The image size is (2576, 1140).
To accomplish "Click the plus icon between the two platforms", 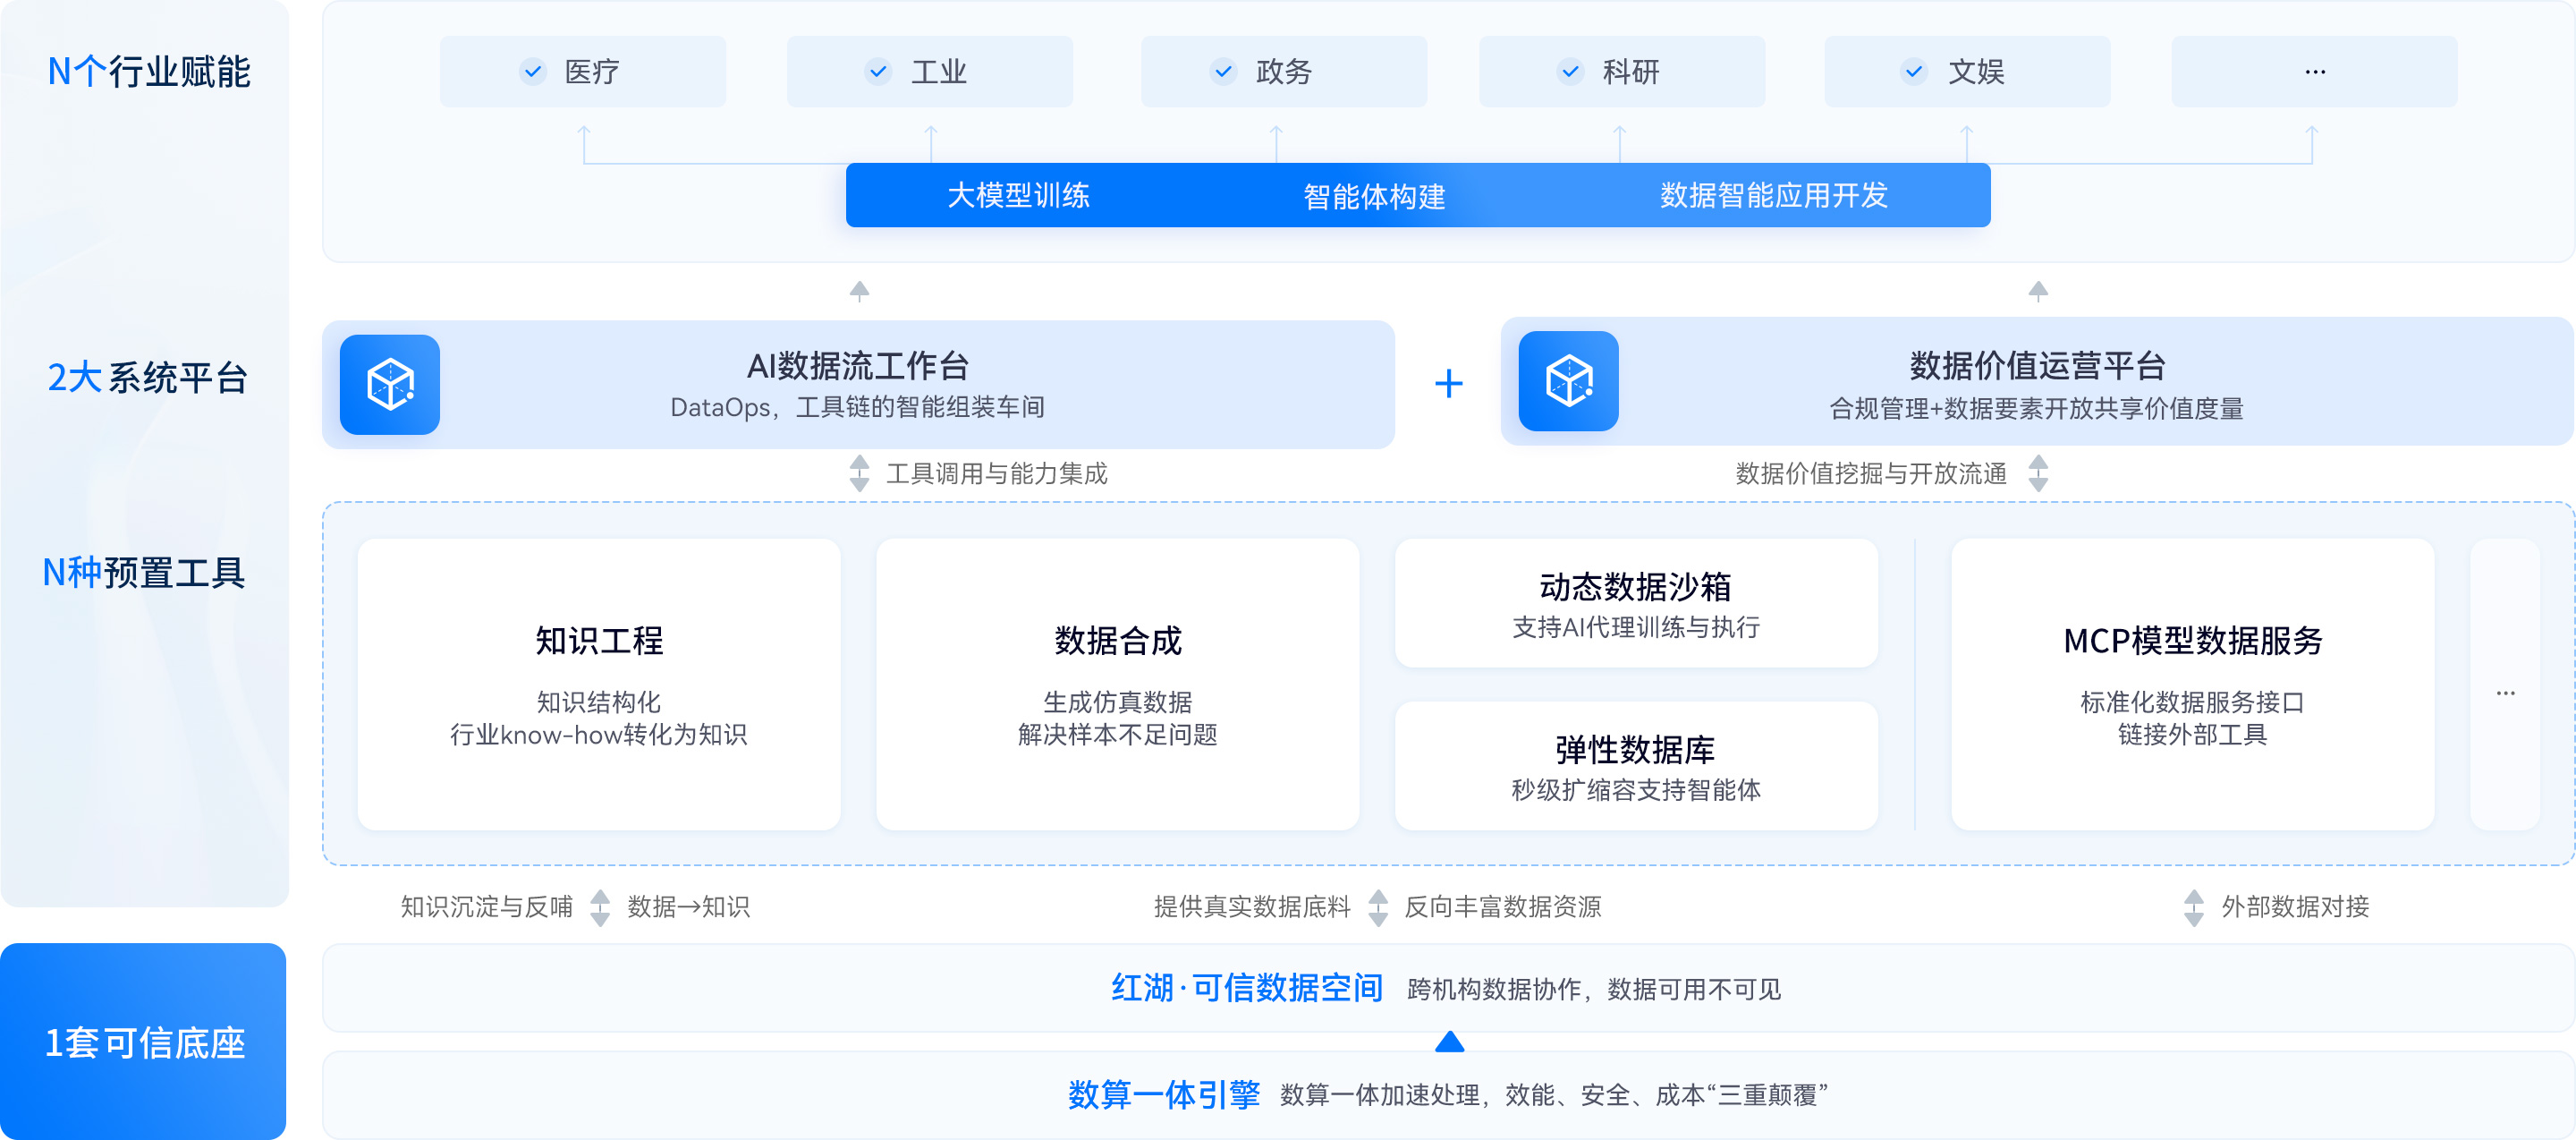I will [1447, 383].
